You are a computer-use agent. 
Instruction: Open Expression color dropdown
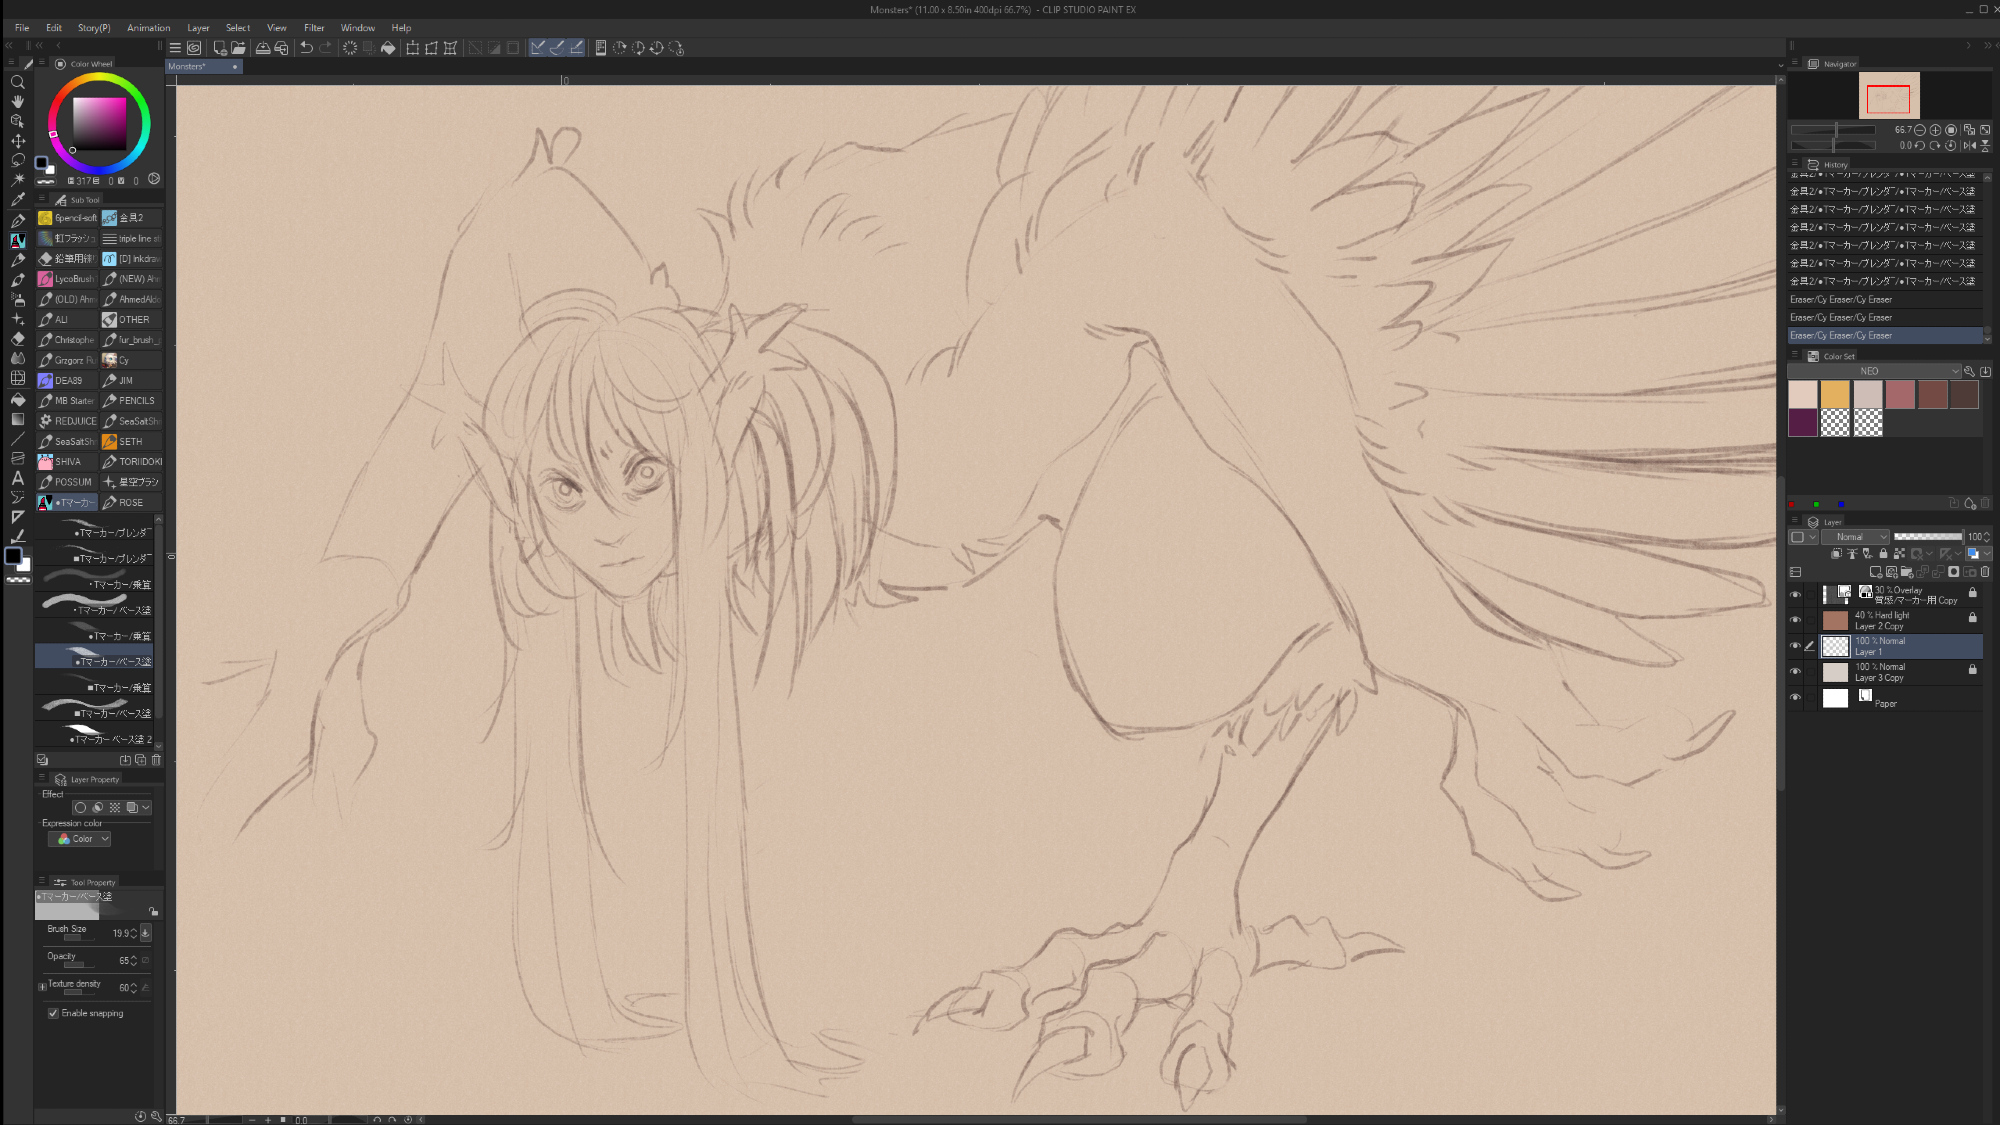pyautogui.click(x=80, y=839)
